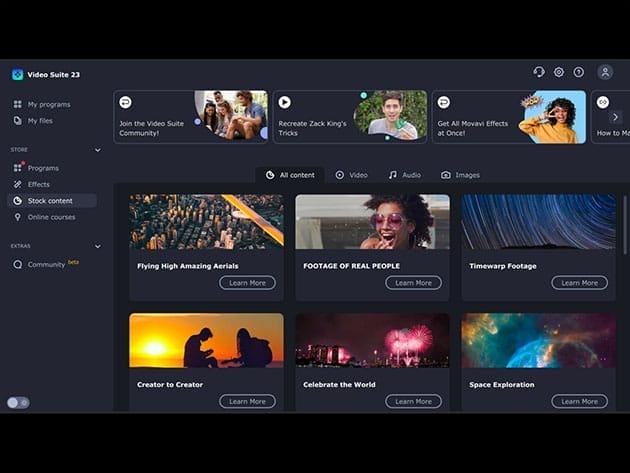
Task: Open My files from the sidebar
Action: [x=40, y=120]
